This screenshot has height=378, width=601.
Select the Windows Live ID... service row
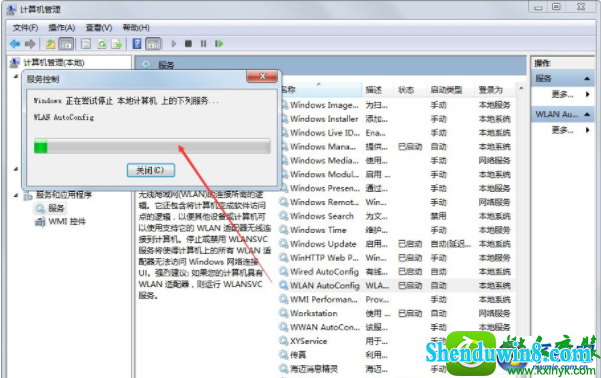coord(397,133)
